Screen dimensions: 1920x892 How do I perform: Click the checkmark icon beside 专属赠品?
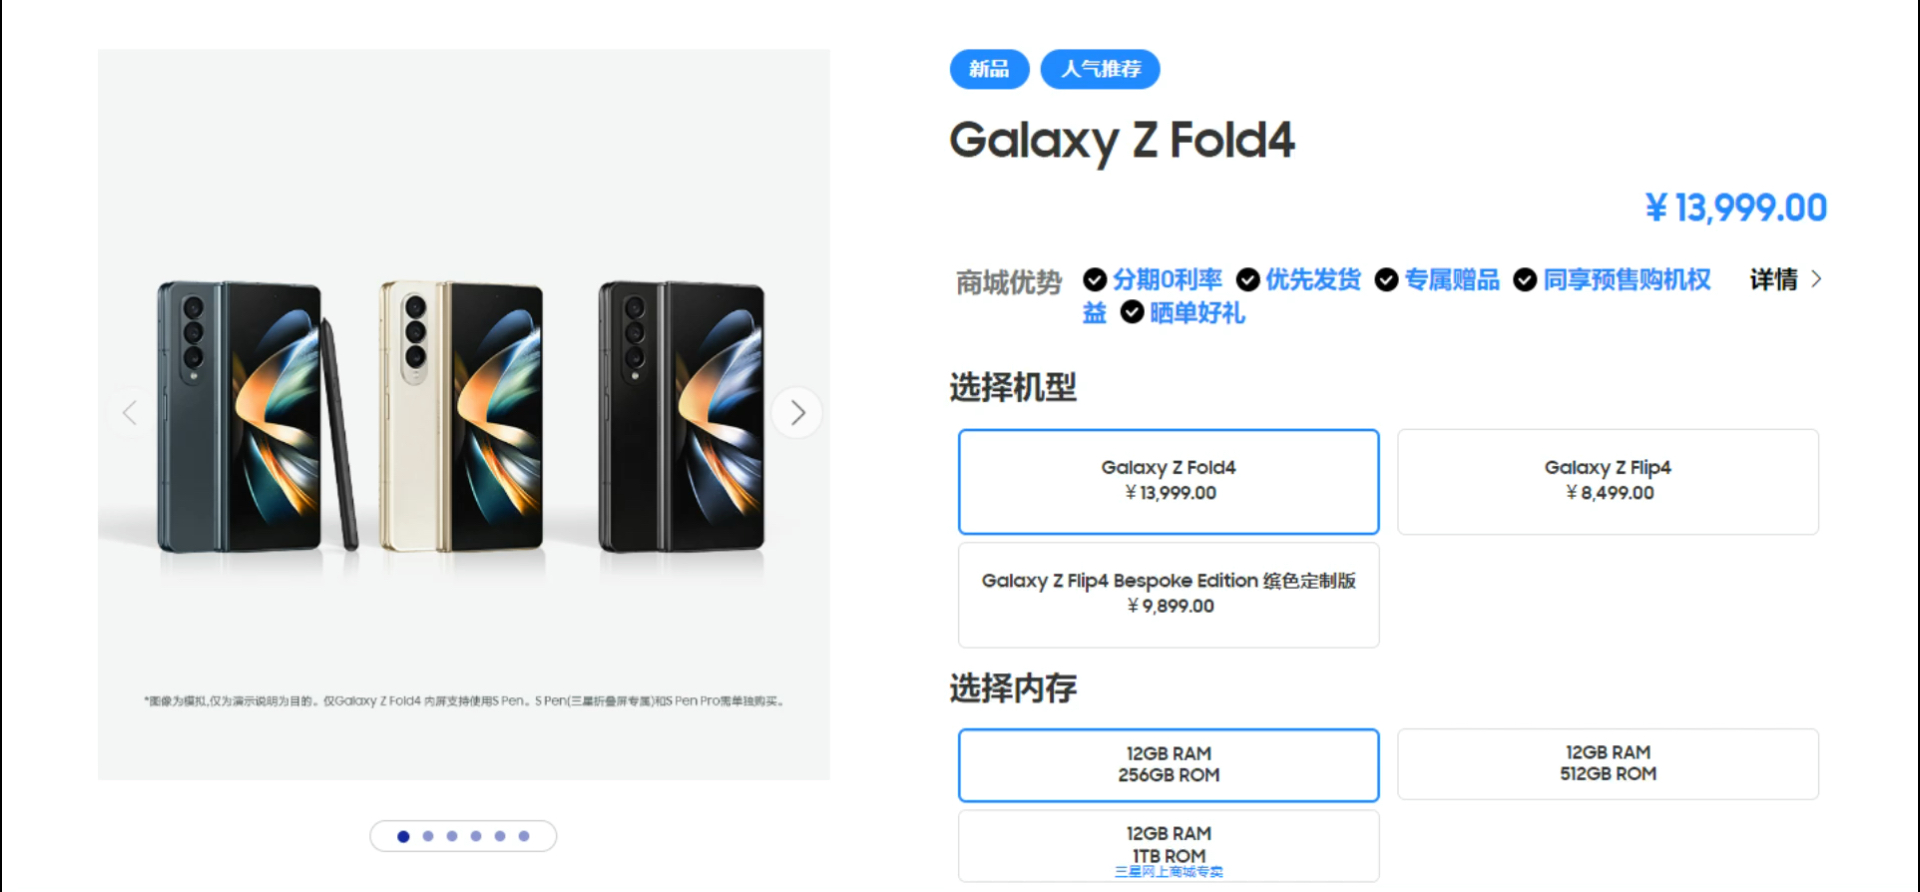(1386, 280)
